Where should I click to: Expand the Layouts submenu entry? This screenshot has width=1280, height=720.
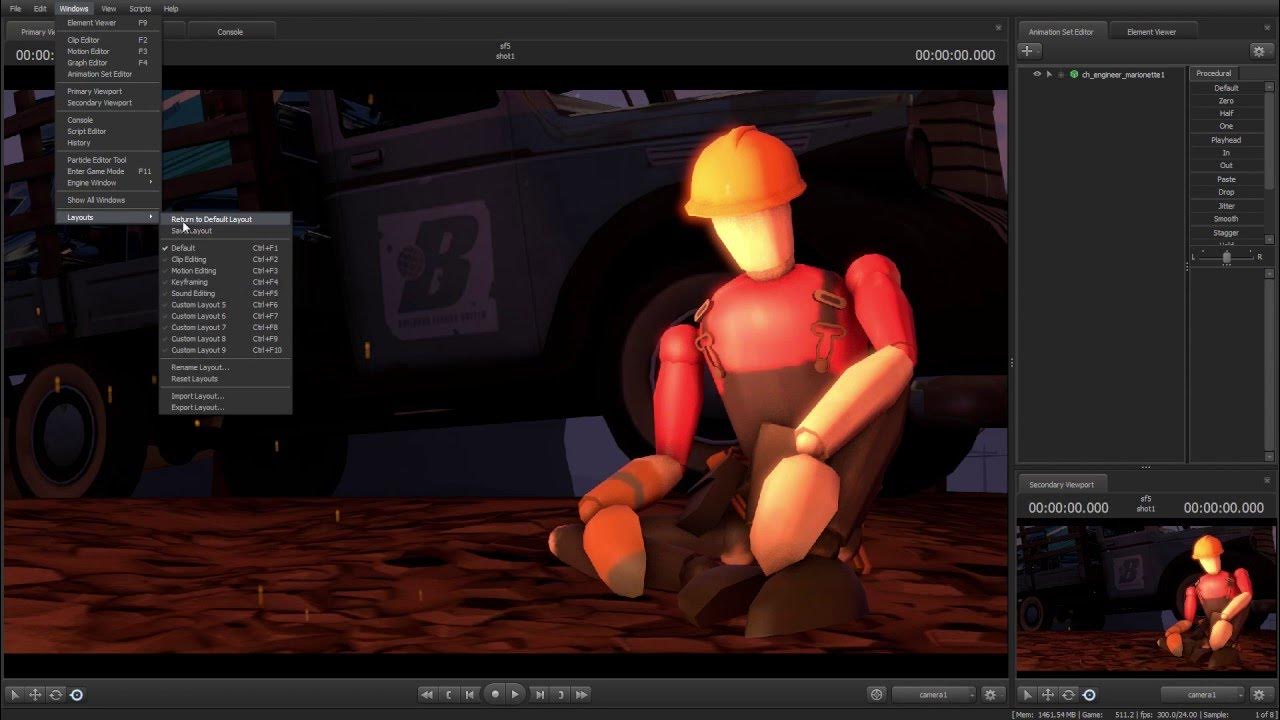[107, 217]
